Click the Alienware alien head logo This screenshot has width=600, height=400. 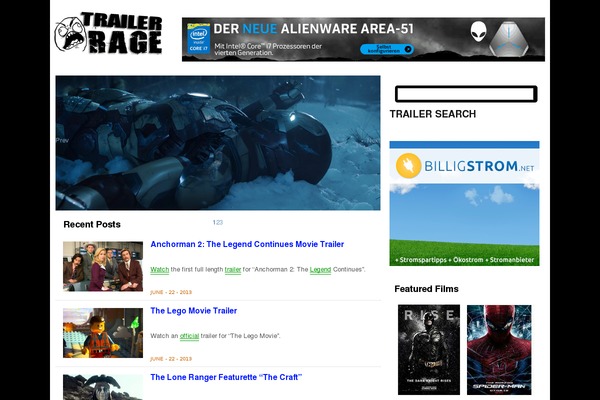pyautogui.click(x=478, y=32)
